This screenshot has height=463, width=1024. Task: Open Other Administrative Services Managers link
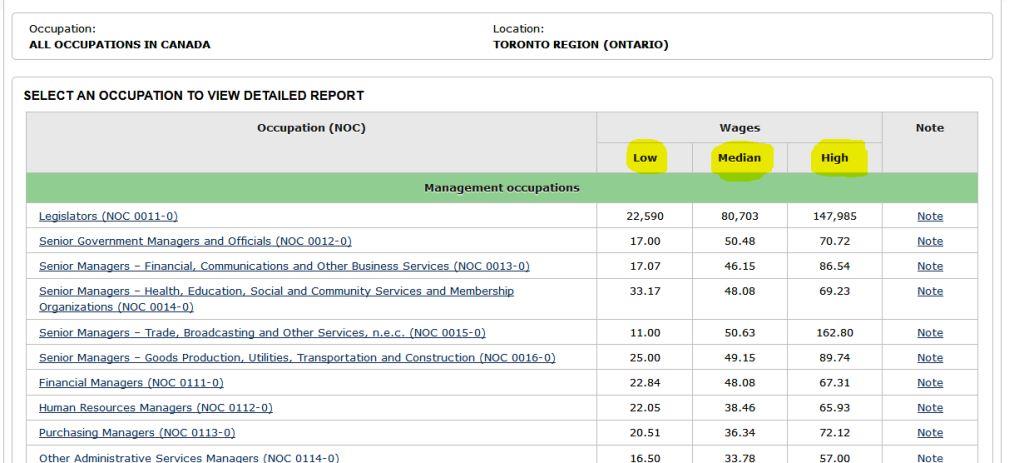[189, 458]
